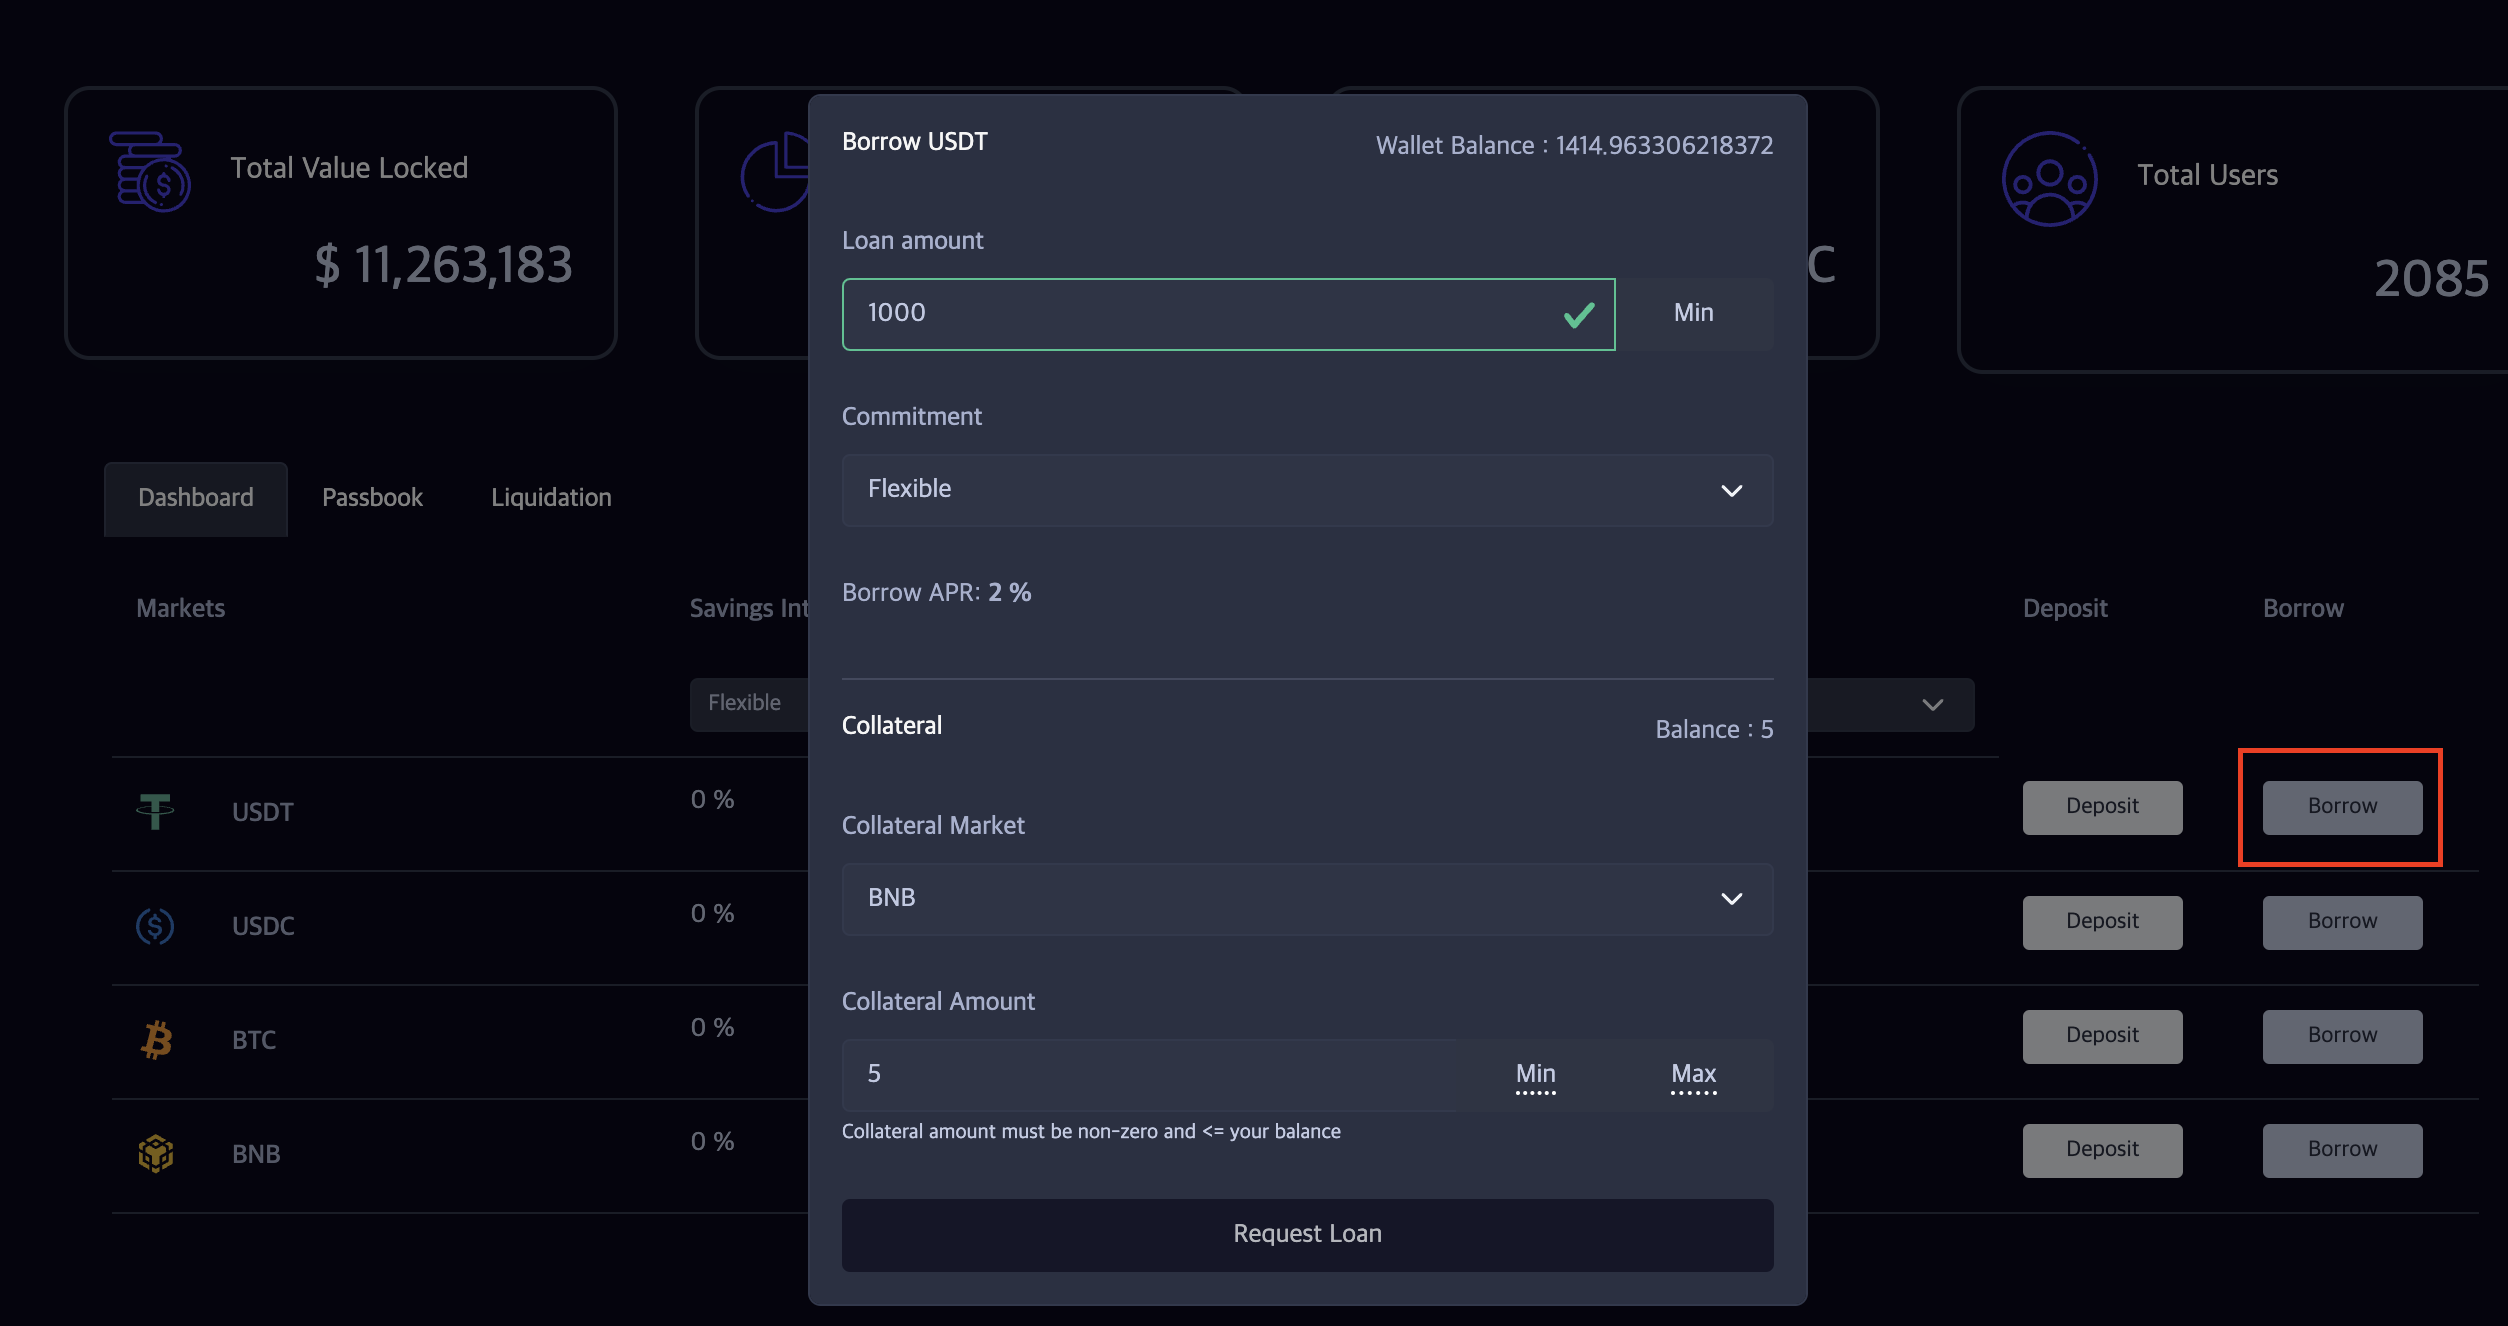2508x1326 pixels.
Task: Click the BTC Bitcoin icon
Action: pos(156,1040)
